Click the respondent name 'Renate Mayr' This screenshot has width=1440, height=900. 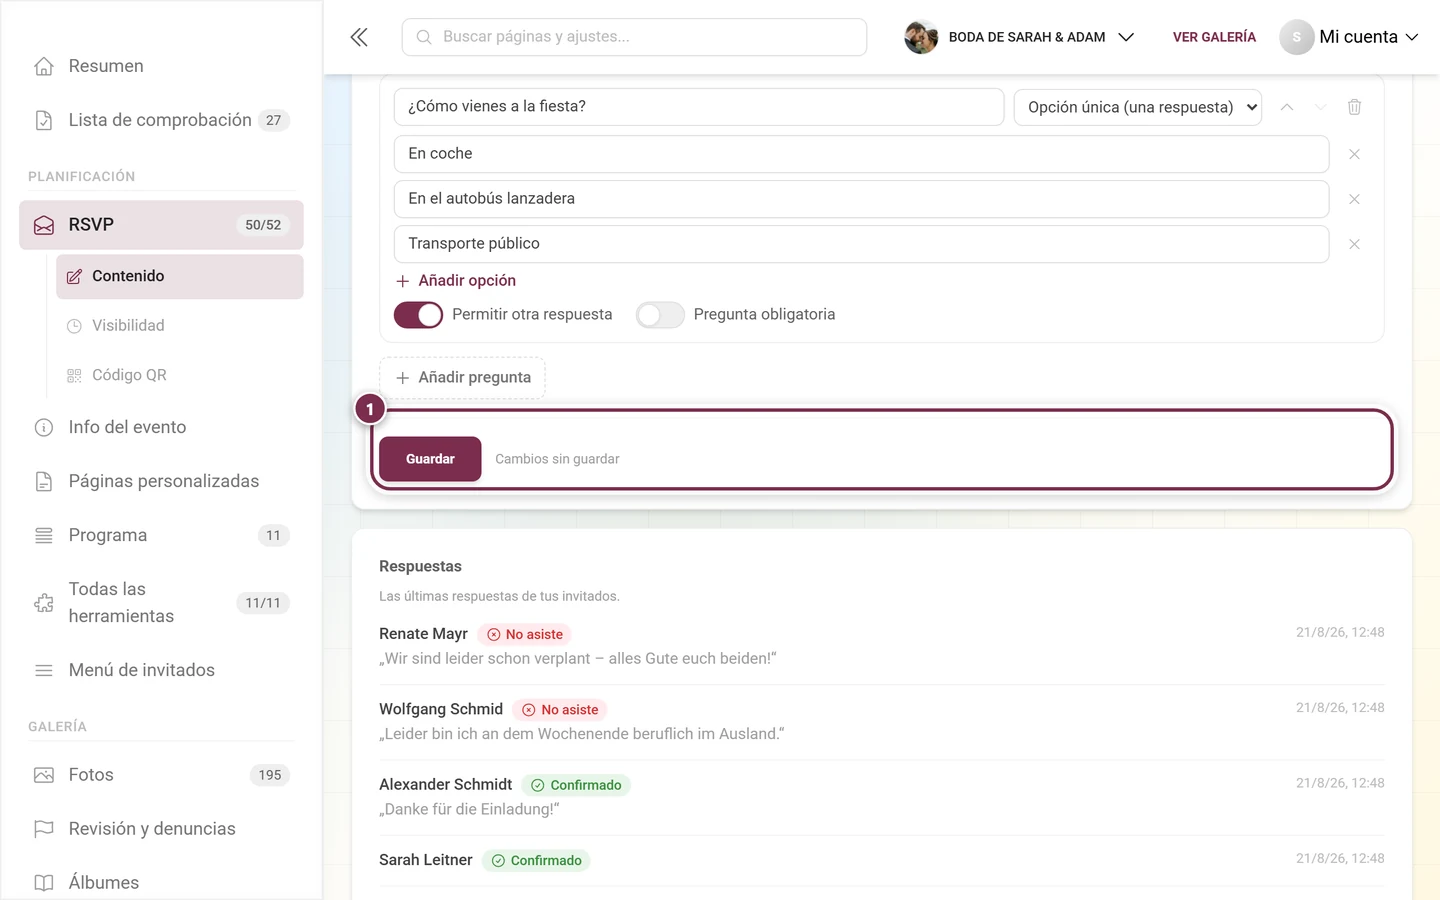[x=423, y=634]
